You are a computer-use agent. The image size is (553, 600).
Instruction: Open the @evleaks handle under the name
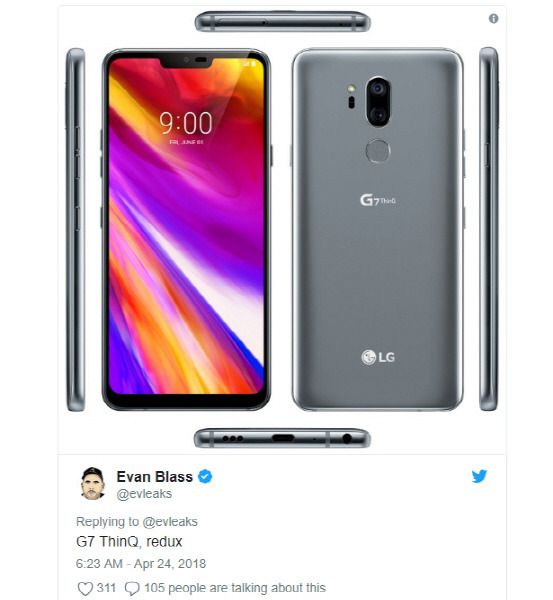coord(144,494)
